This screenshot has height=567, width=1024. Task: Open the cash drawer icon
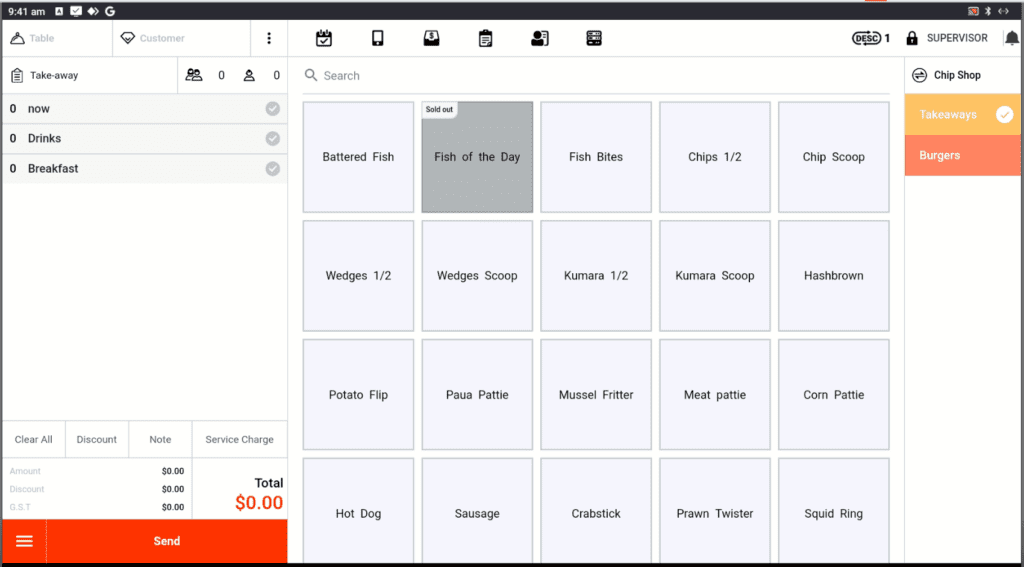(431, 39)
